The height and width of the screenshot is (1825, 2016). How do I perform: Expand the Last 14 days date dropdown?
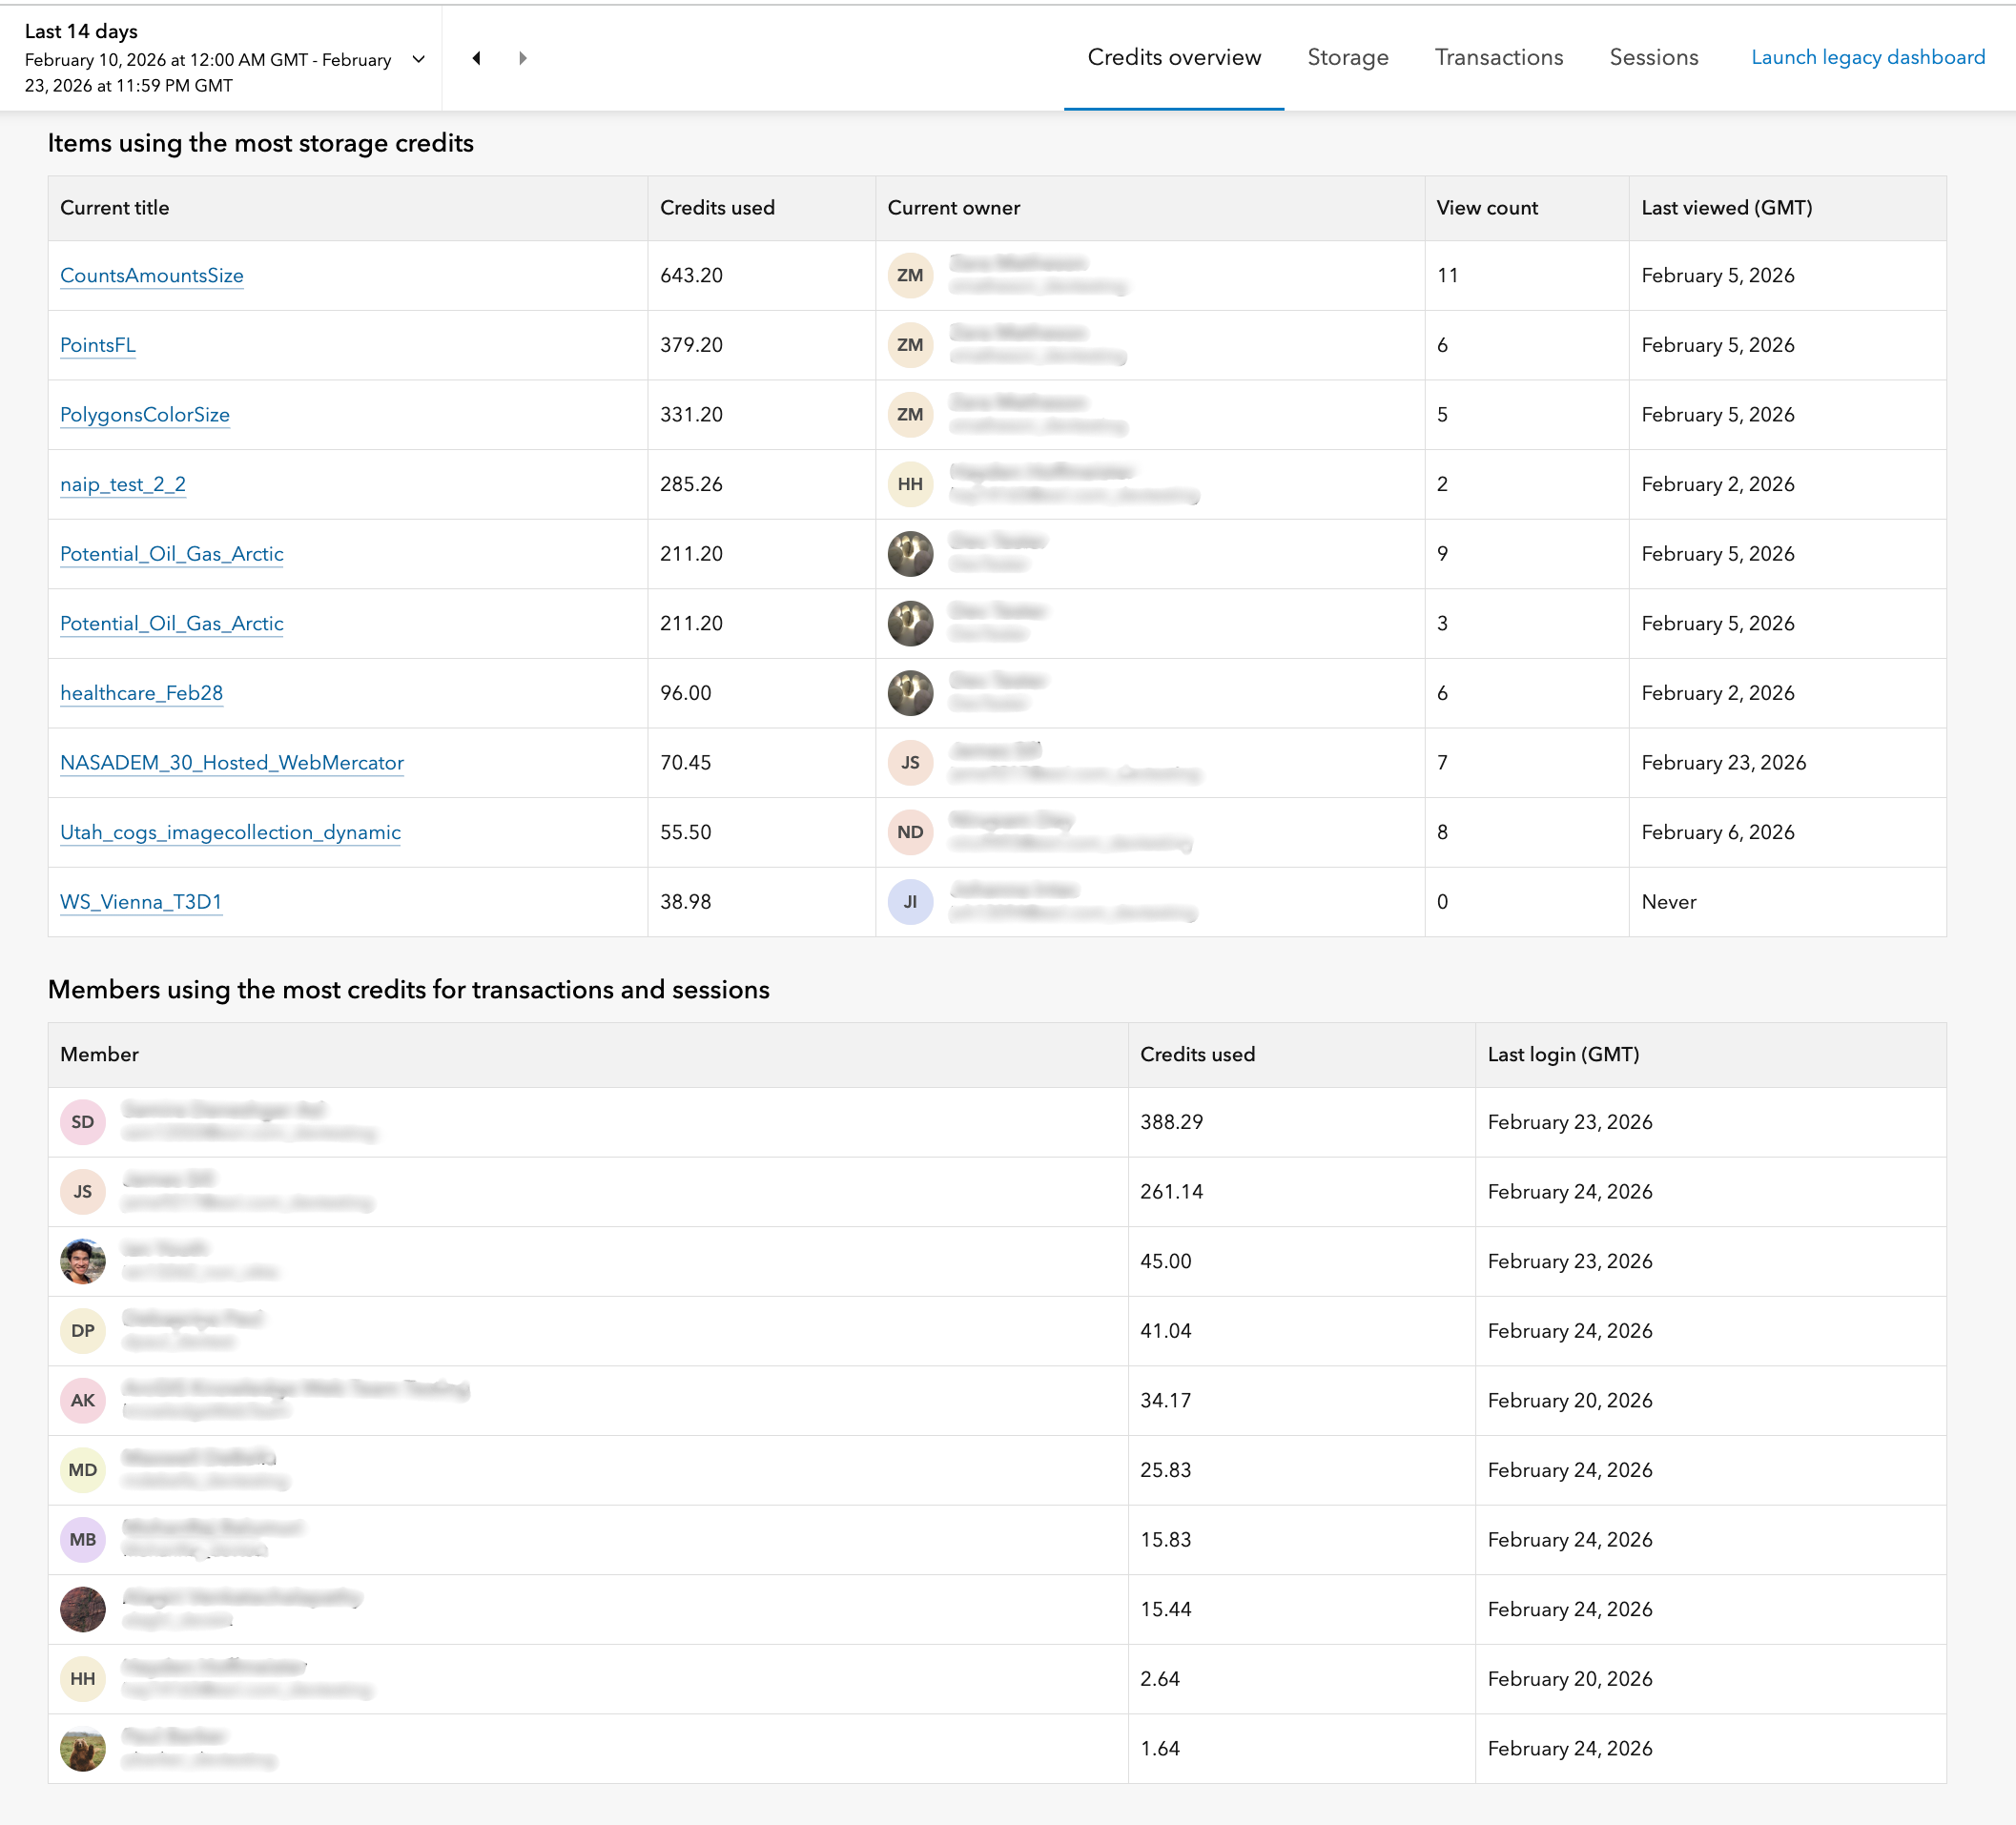(419, 59)
